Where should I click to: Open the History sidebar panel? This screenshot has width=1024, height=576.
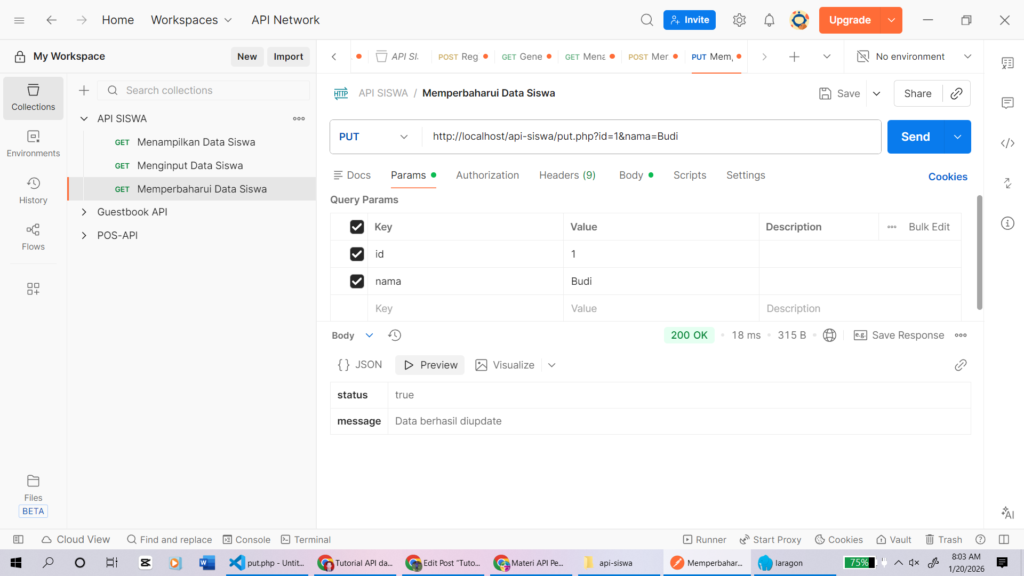point(33,190)
